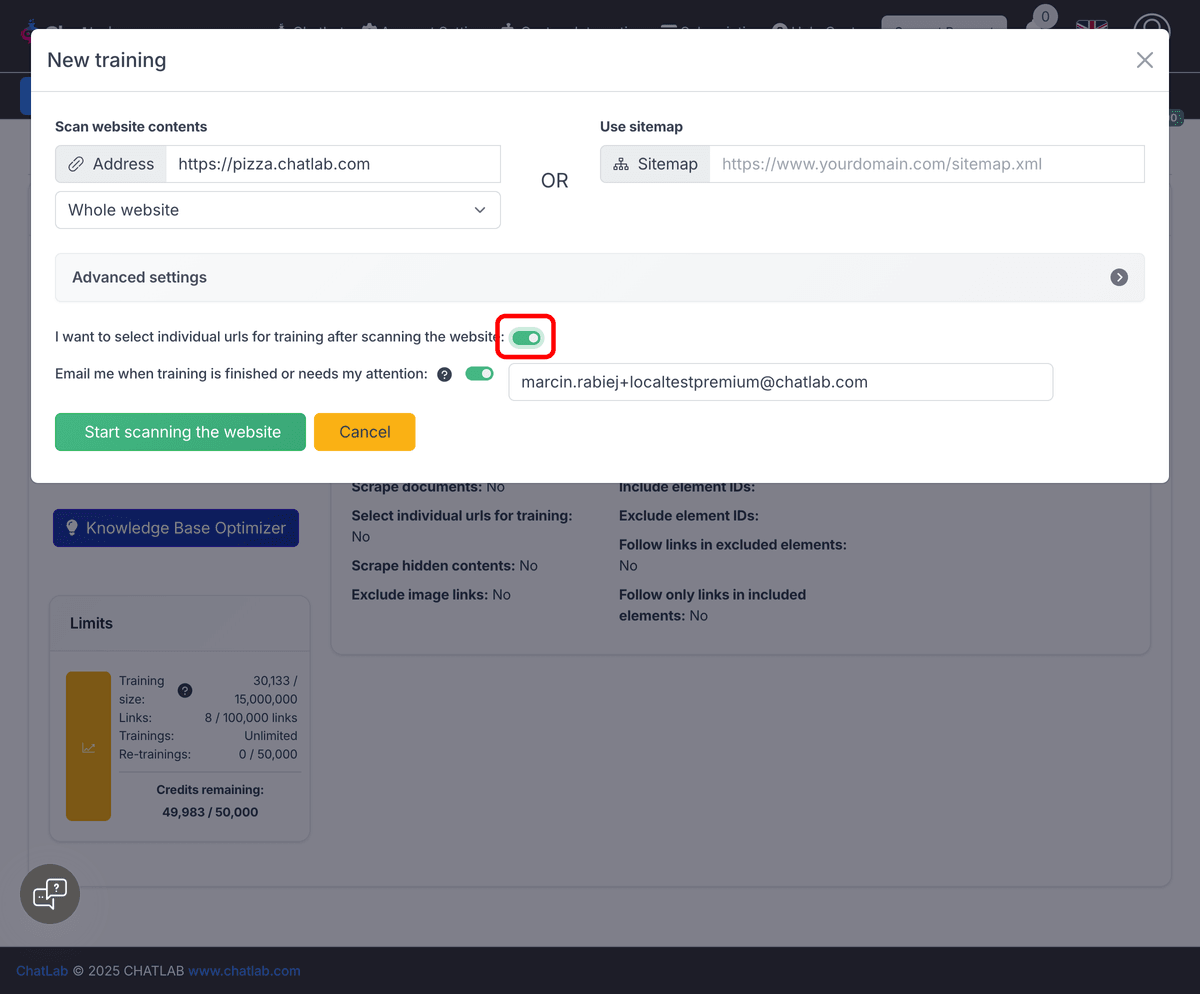This screenshot has width=1200, height=994.
Task: Open the chat widget icon in bottom-left corner
Action: (49, 893)
